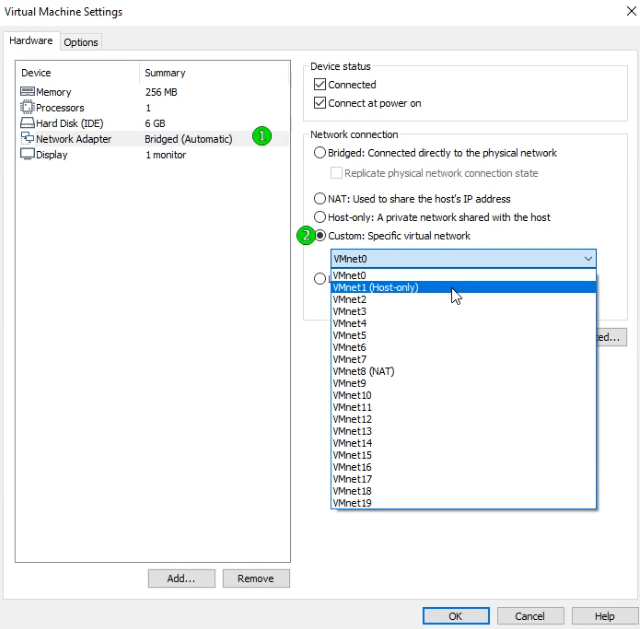Image resolution: width=640 pixels, height=629 pixels.
Task: Toggle Connect at power on
Action: pyautogui.click(x=320, y=103)
